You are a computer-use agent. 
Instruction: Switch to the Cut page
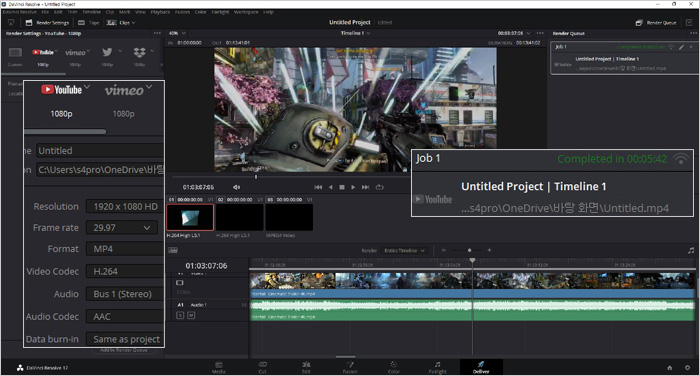262,368
